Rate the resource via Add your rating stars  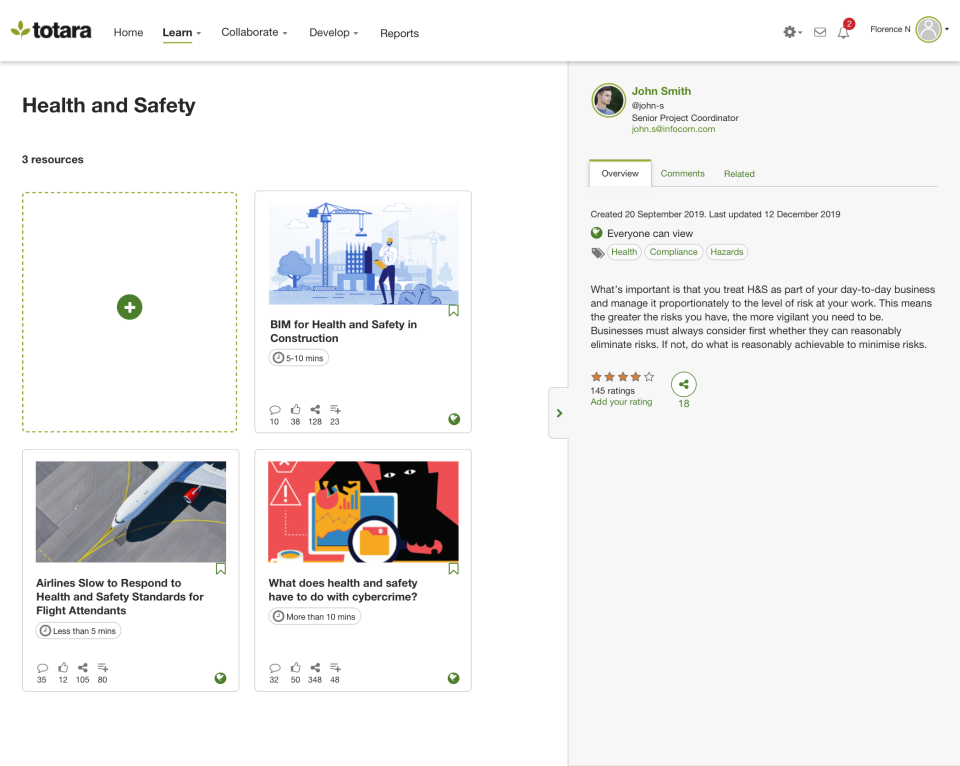pyautogui.click(x=620, y=403)
